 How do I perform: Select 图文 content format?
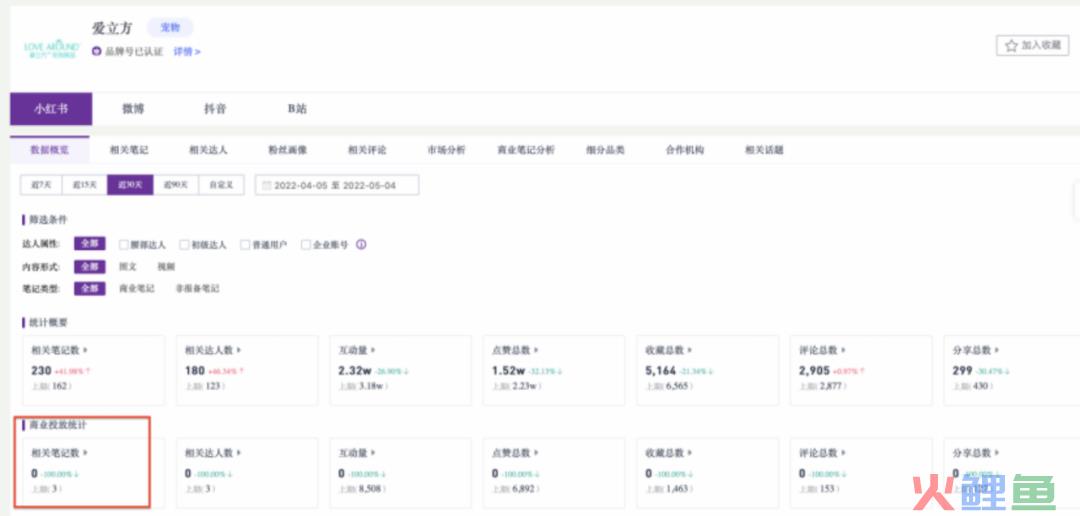pos(127,267)
